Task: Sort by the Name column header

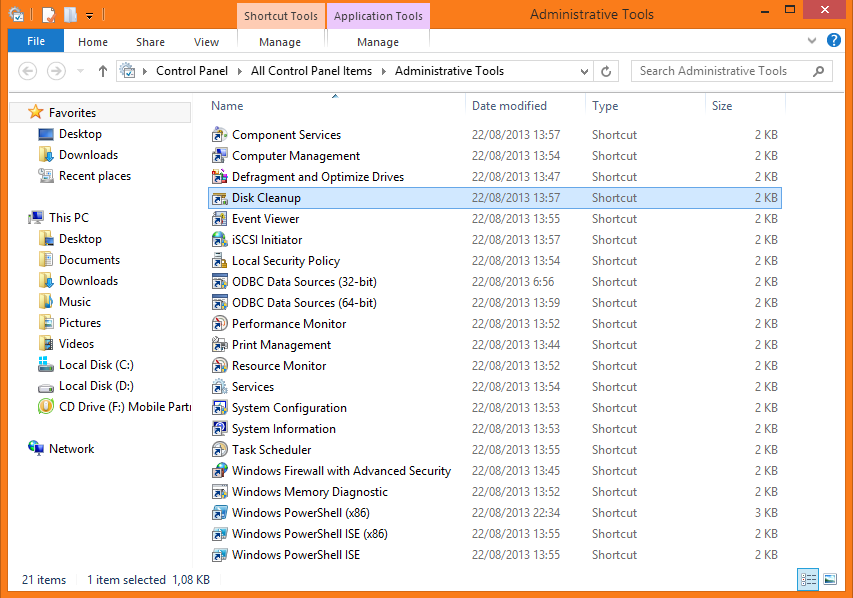Action: 335,106
